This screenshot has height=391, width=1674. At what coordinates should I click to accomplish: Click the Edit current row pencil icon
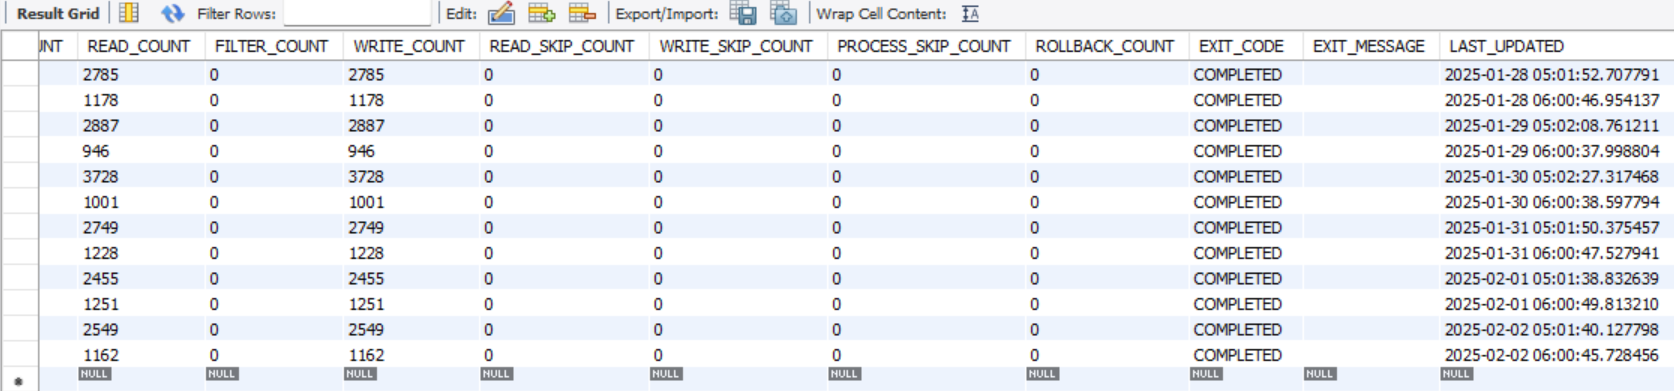pos(501,13)
